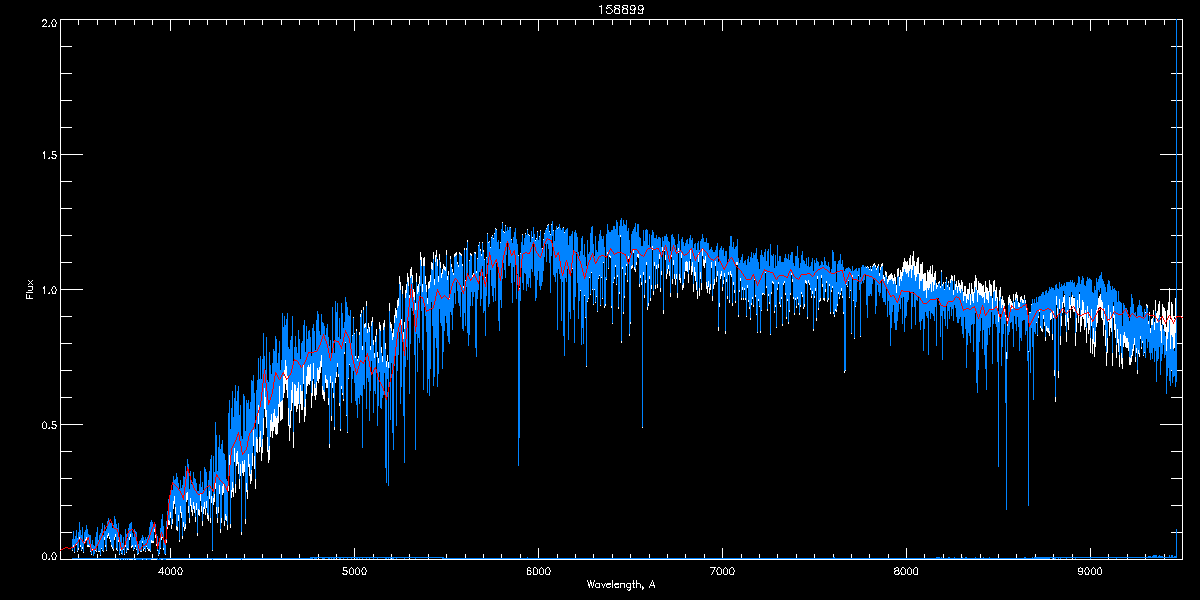Select the 5000 wavelength tick label

click(x=354, y=571)
